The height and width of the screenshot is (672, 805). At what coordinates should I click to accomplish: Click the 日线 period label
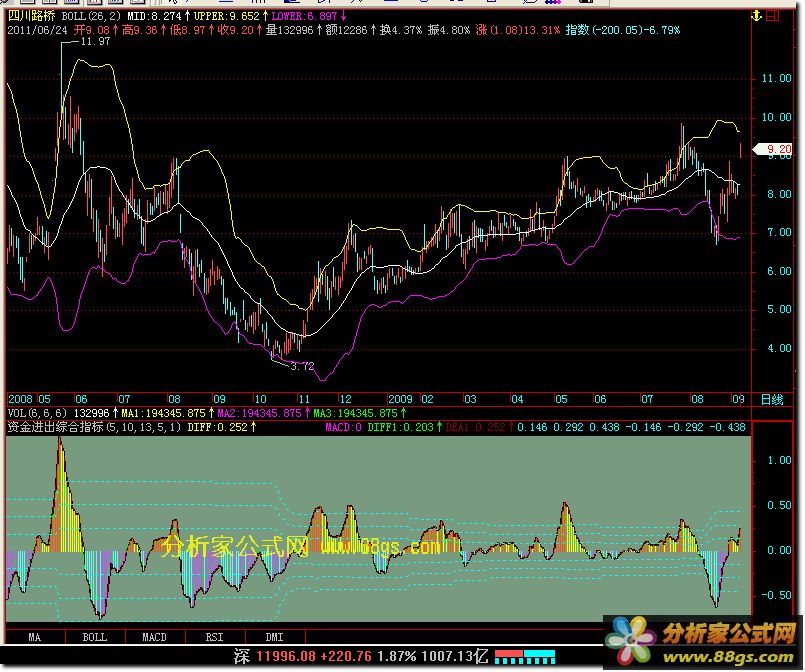(x=772, y=399)
